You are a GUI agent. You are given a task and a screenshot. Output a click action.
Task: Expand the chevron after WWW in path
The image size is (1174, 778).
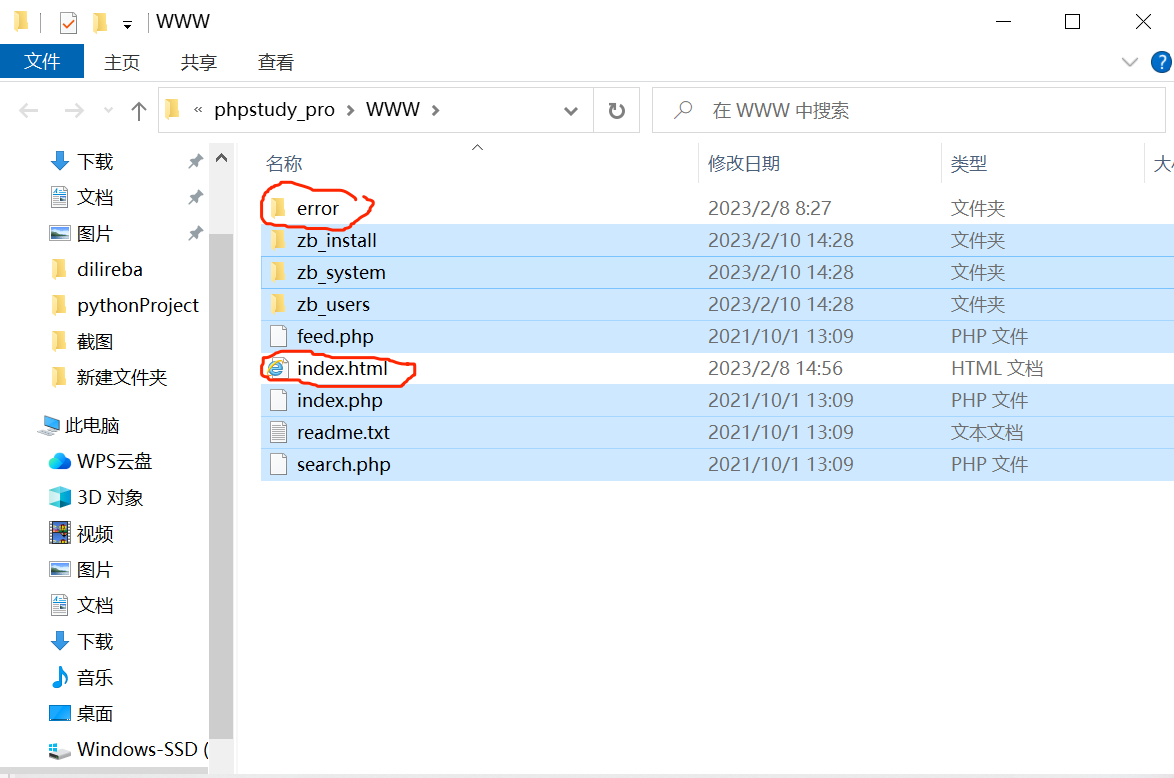coord(435,111)
